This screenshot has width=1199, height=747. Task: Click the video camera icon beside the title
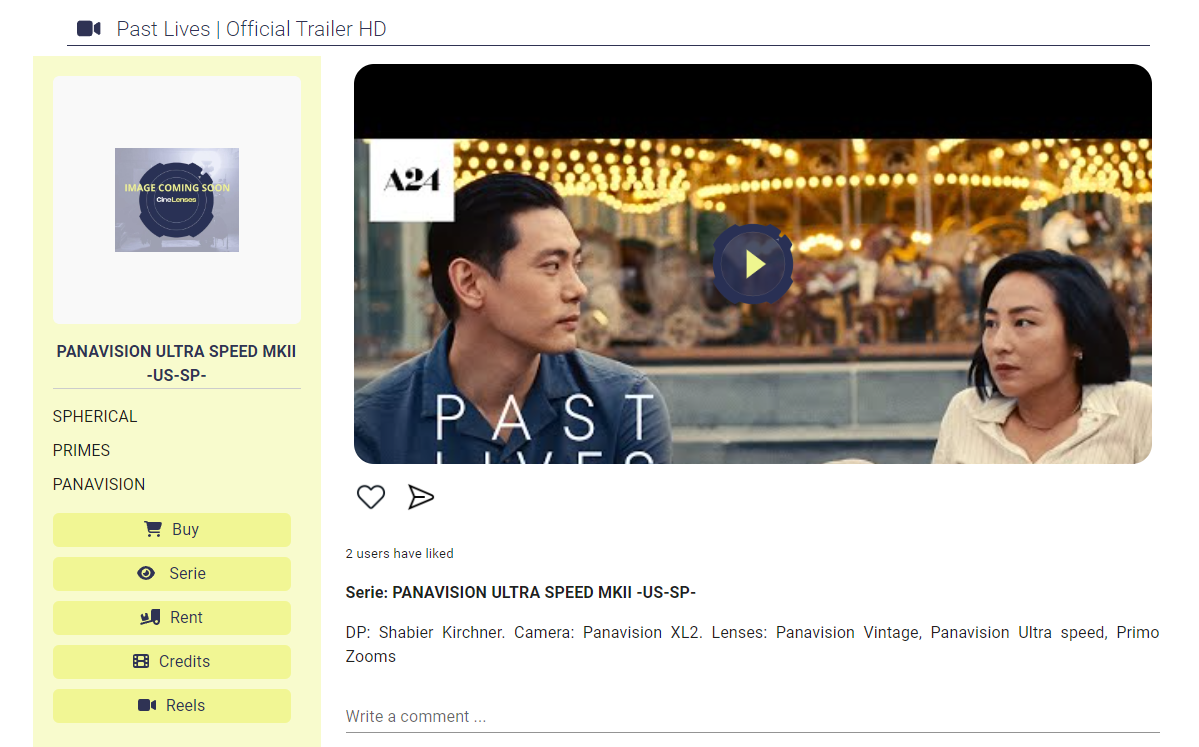[x=89, y=28]
